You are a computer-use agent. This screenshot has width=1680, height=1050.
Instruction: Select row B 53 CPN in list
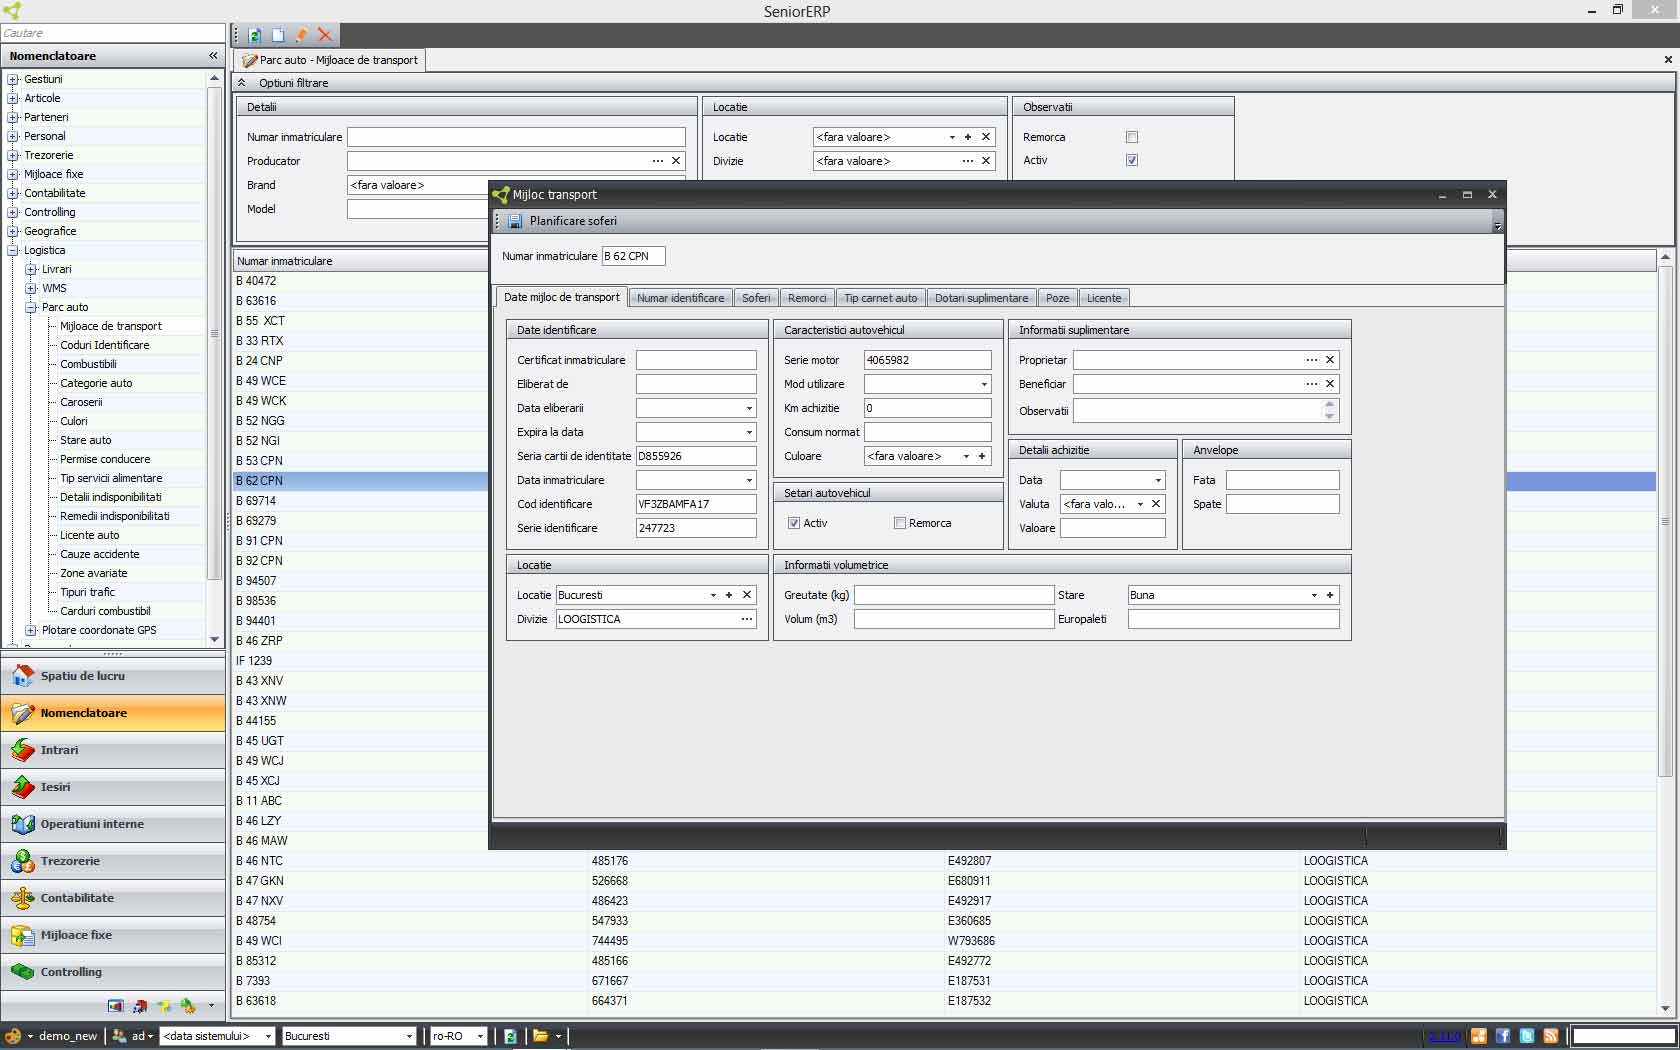[x=360, y=461]
